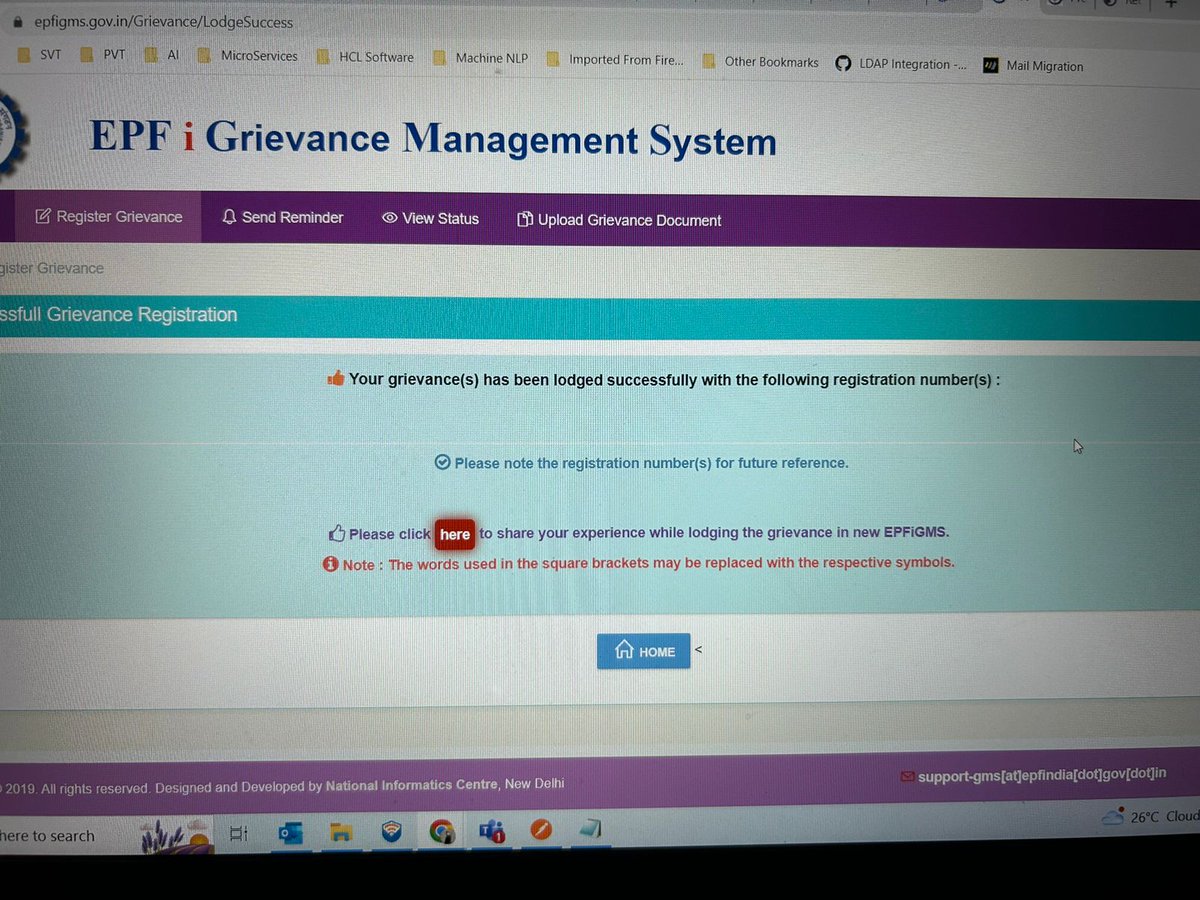The image size is (1200, 900).
Task: Open Task View from the taskbar
Action: [238, 833]
